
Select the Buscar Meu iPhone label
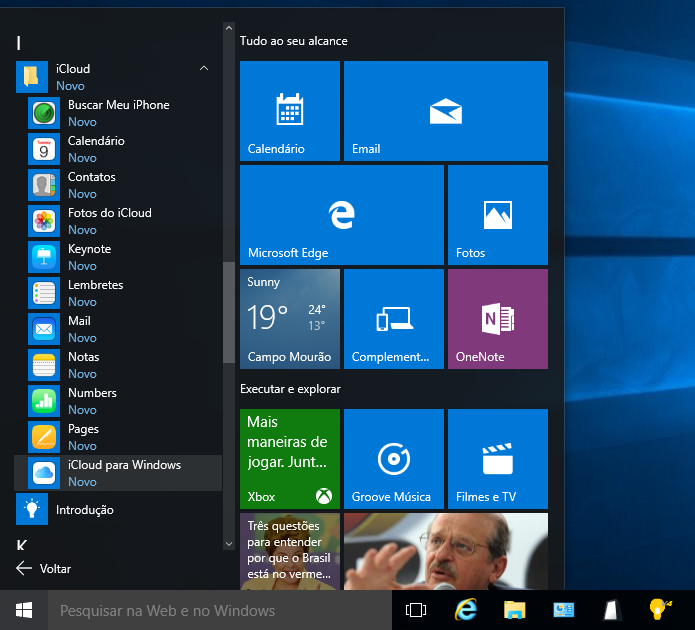(119, 105)
